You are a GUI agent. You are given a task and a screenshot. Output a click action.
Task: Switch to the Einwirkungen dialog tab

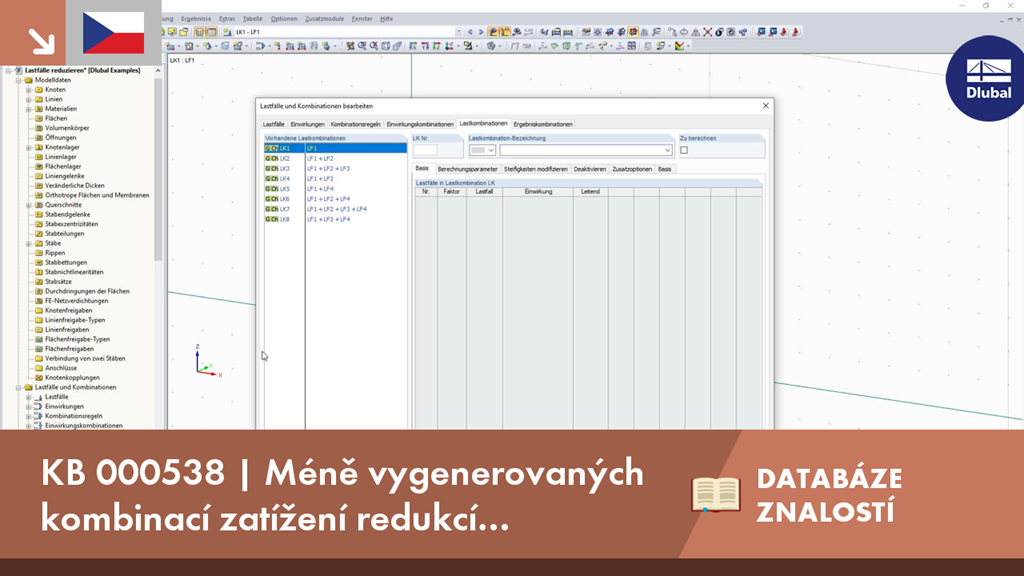(x=307, y=124)
